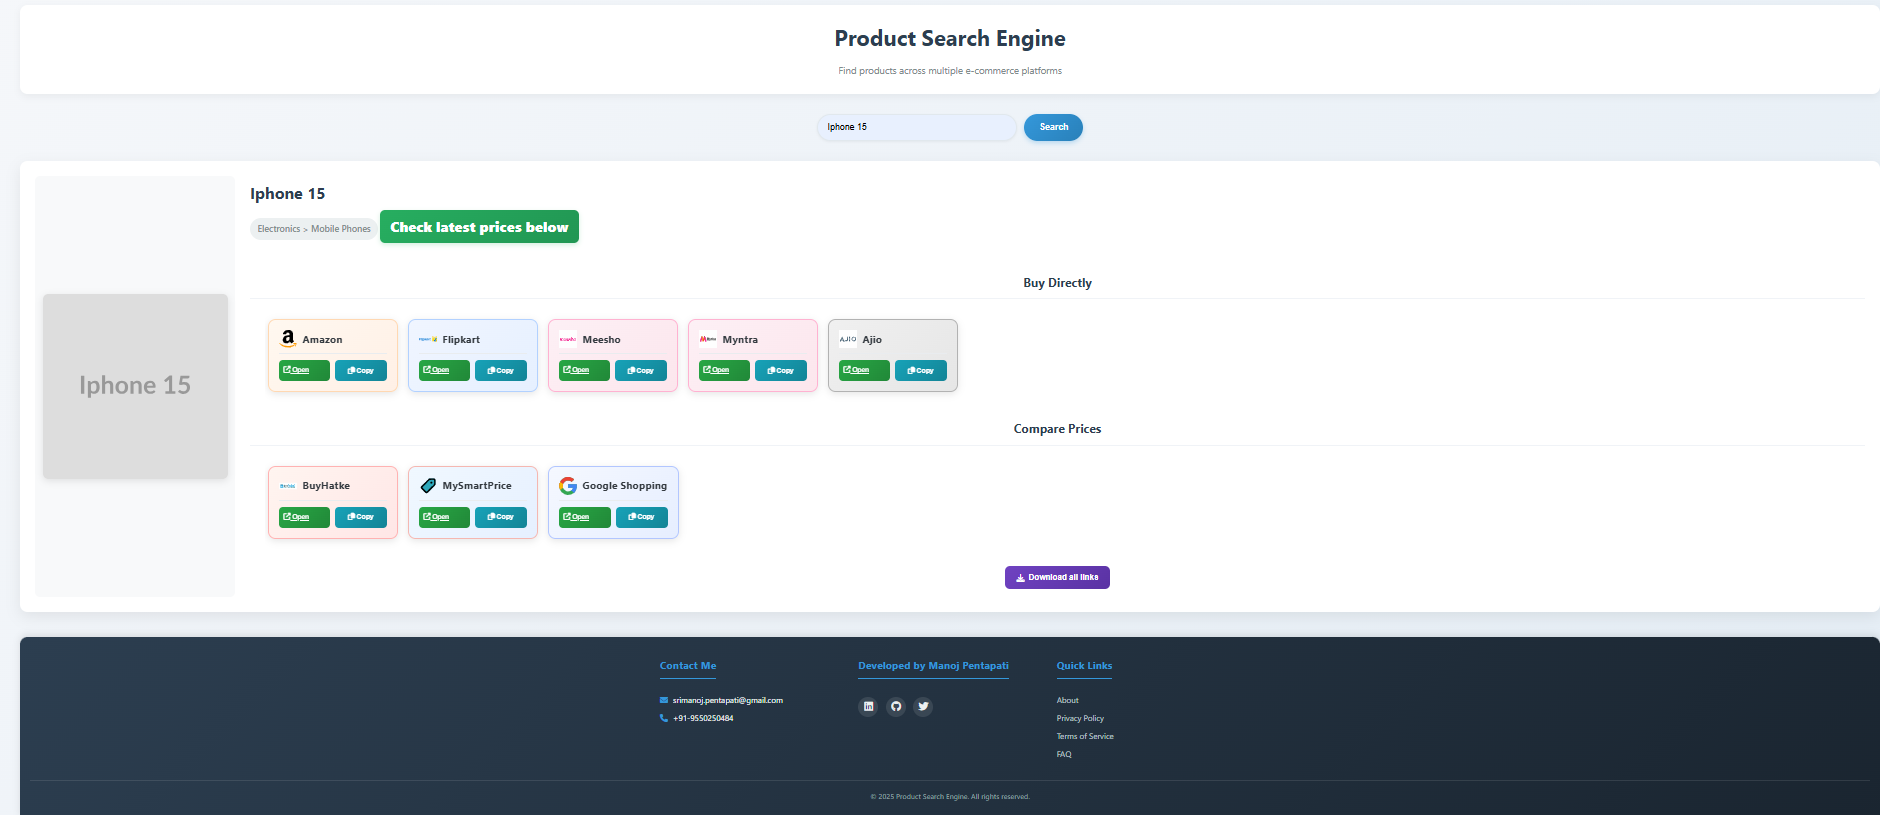Click the phone icon in Contact Me
This screenshot has width=1880, height=815.
tap(664, 718)
